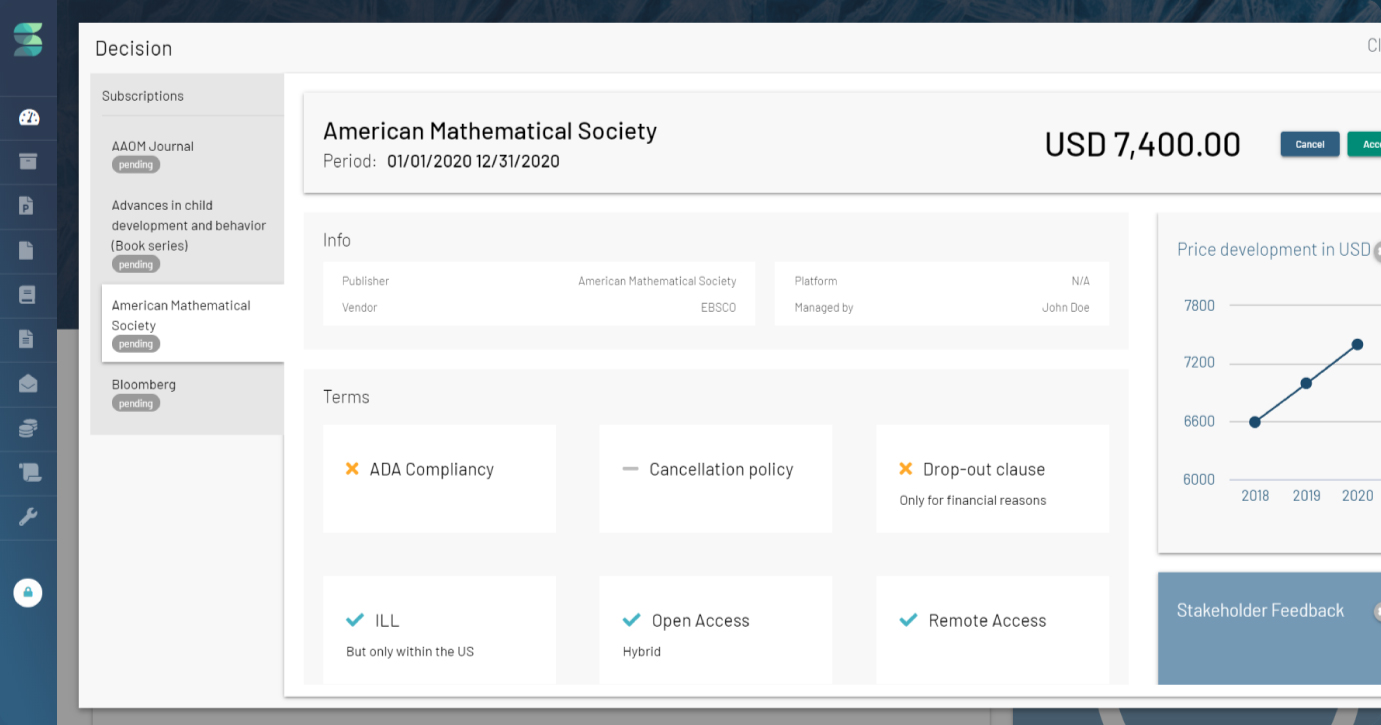
Task: Click the blue Cancel button
Action: click(1310, 144)
